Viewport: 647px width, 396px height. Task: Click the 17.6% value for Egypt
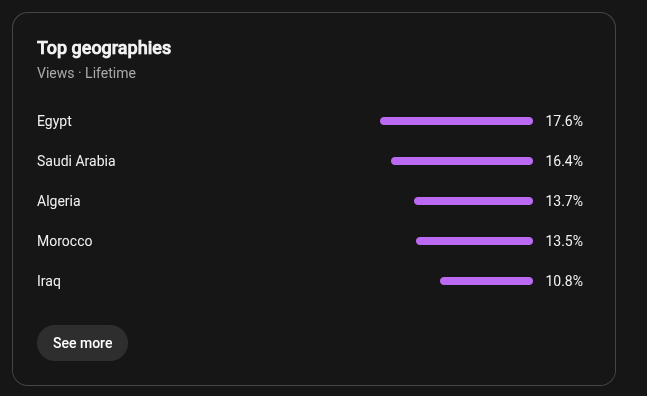tap(564, 121)
